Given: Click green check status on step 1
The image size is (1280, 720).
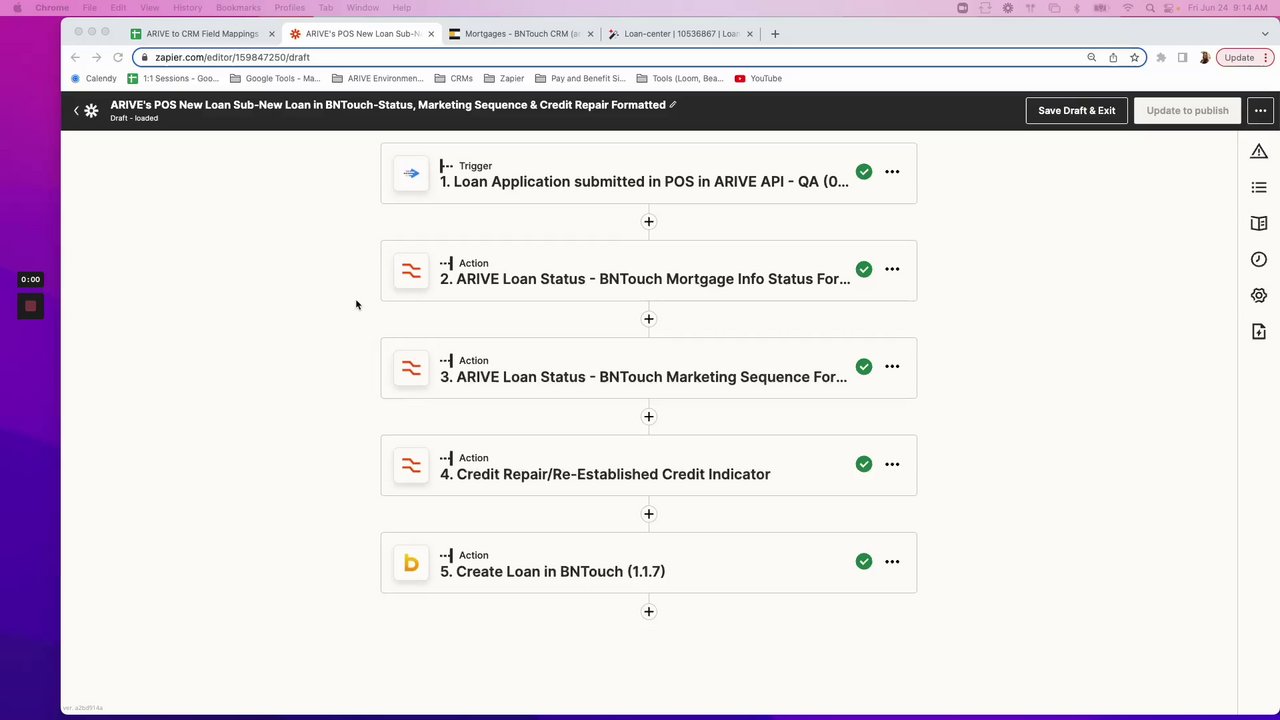Looking at the screenshot, I should click(864, 172).
